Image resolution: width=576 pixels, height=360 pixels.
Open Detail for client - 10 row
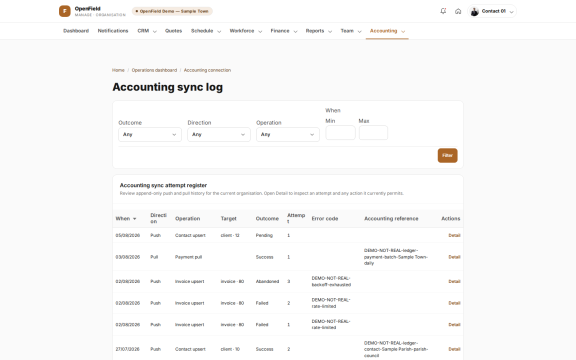(x=454, y=349)
